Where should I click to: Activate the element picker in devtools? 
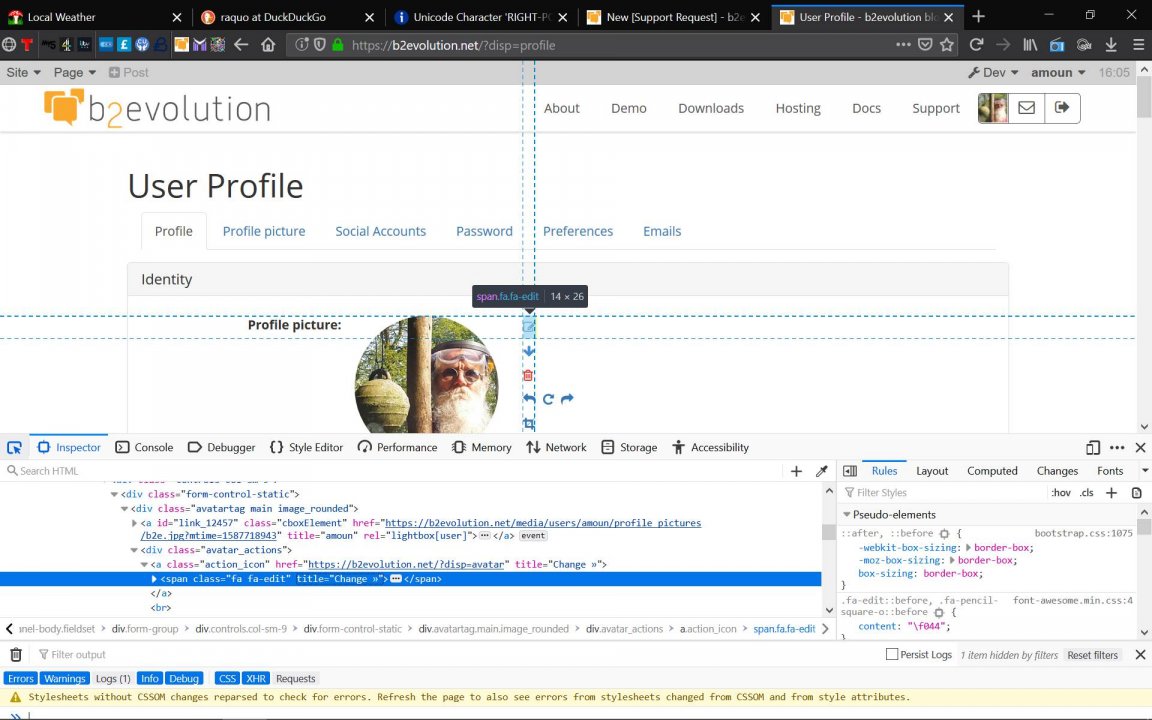(14, 447)
